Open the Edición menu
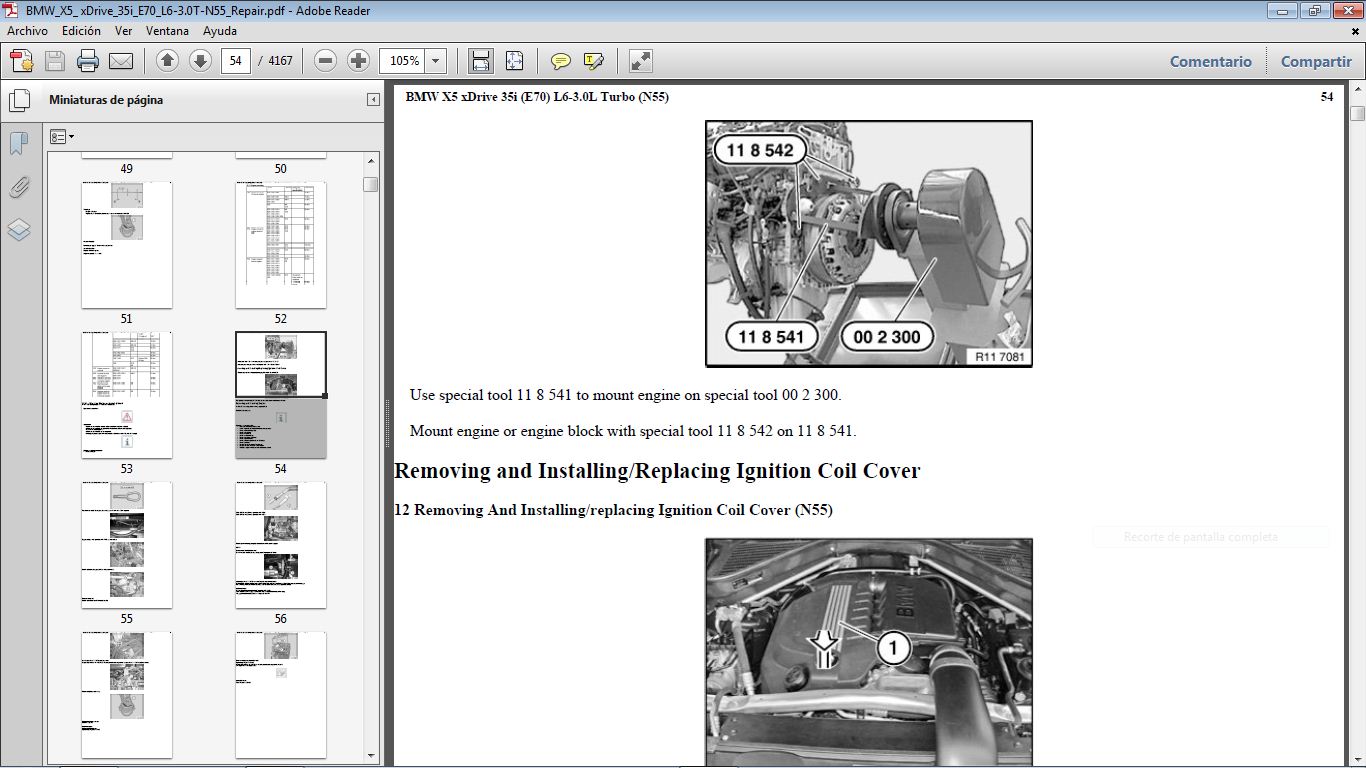The image size is (1366, 768). tap(81, 31)
